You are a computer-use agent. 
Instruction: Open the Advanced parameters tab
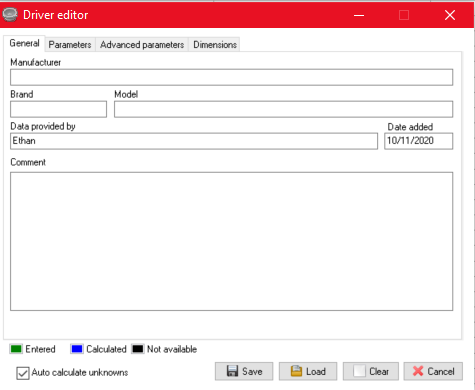click(x=142, y=45)
